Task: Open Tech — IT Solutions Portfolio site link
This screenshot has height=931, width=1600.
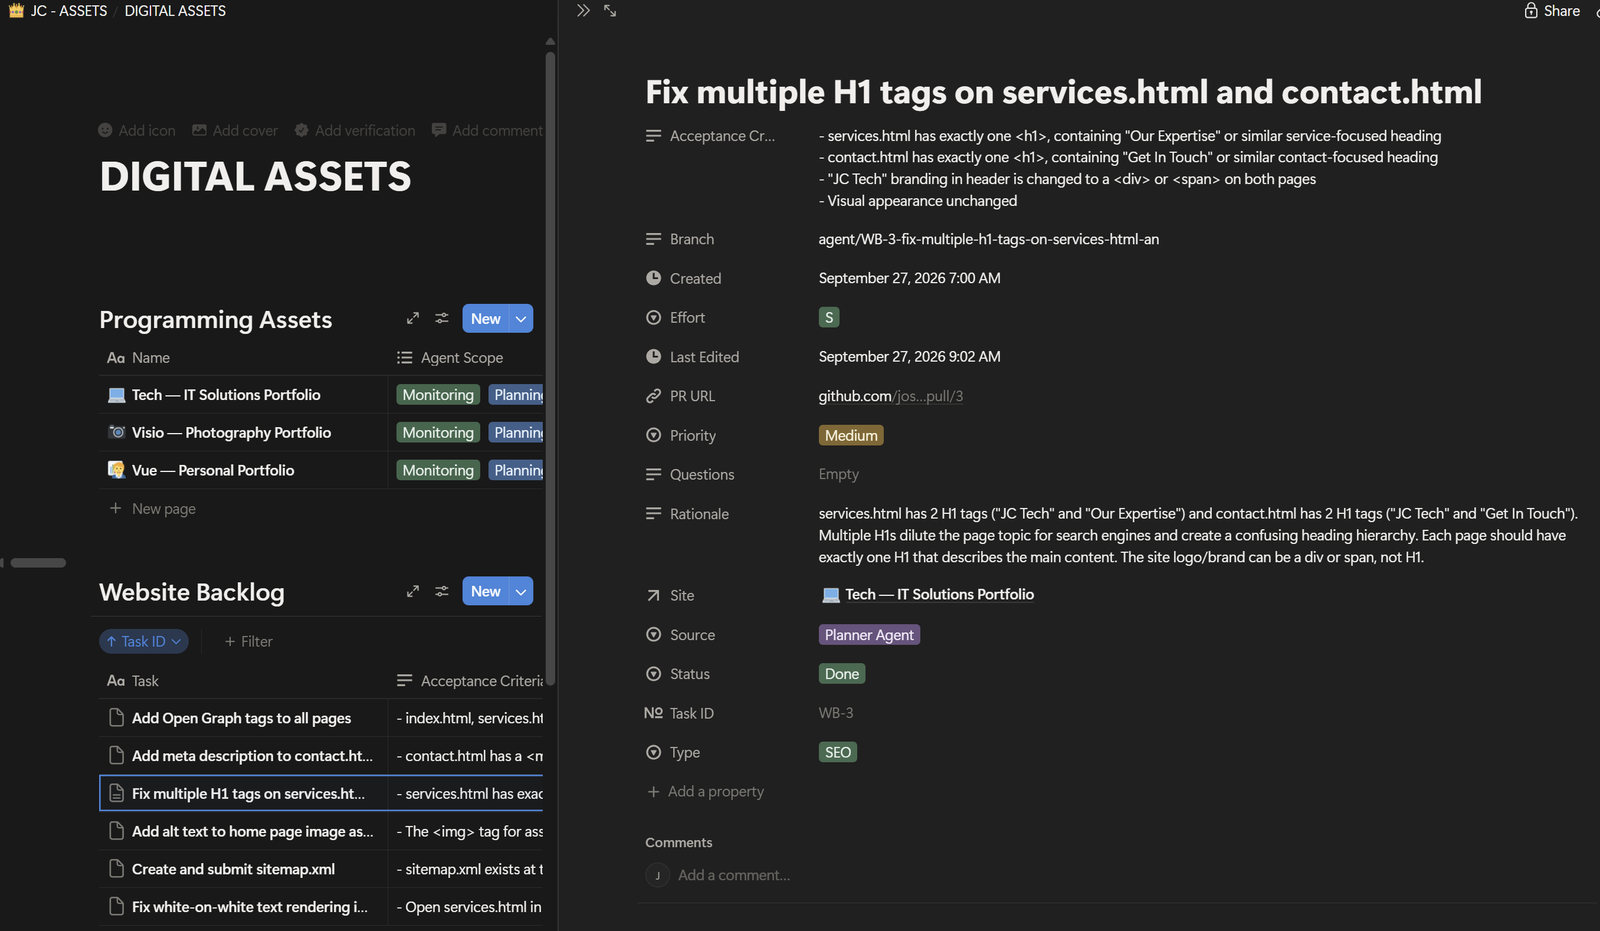Action: (927, 594)
